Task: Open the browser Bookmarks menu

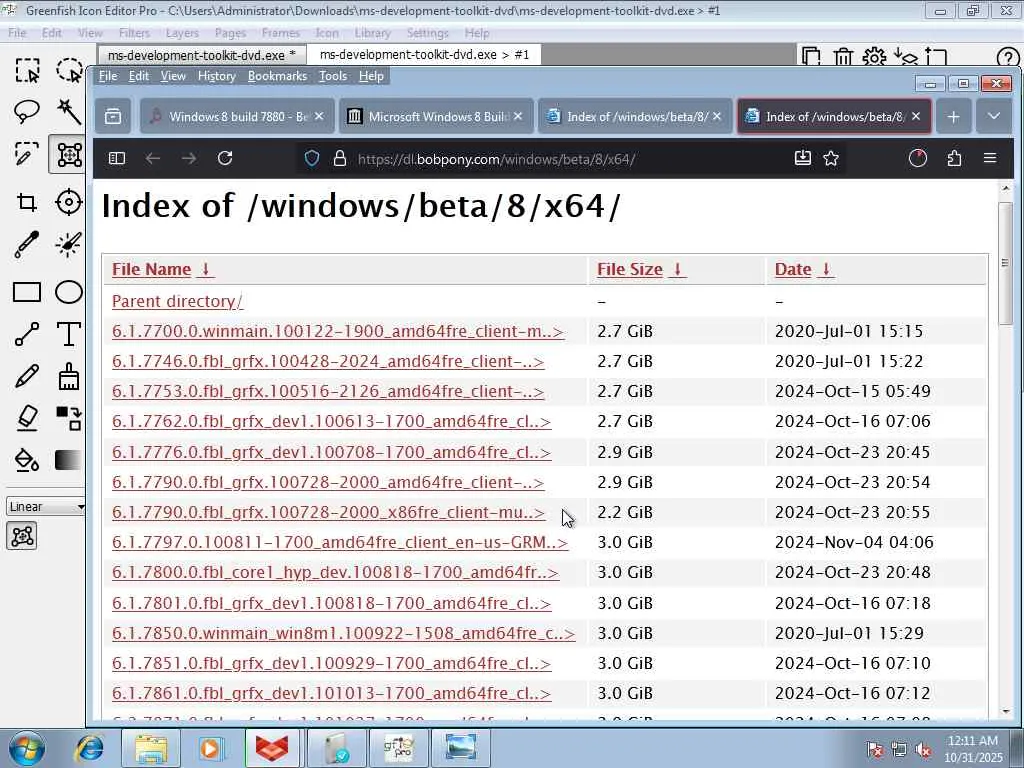Action: 277,76
